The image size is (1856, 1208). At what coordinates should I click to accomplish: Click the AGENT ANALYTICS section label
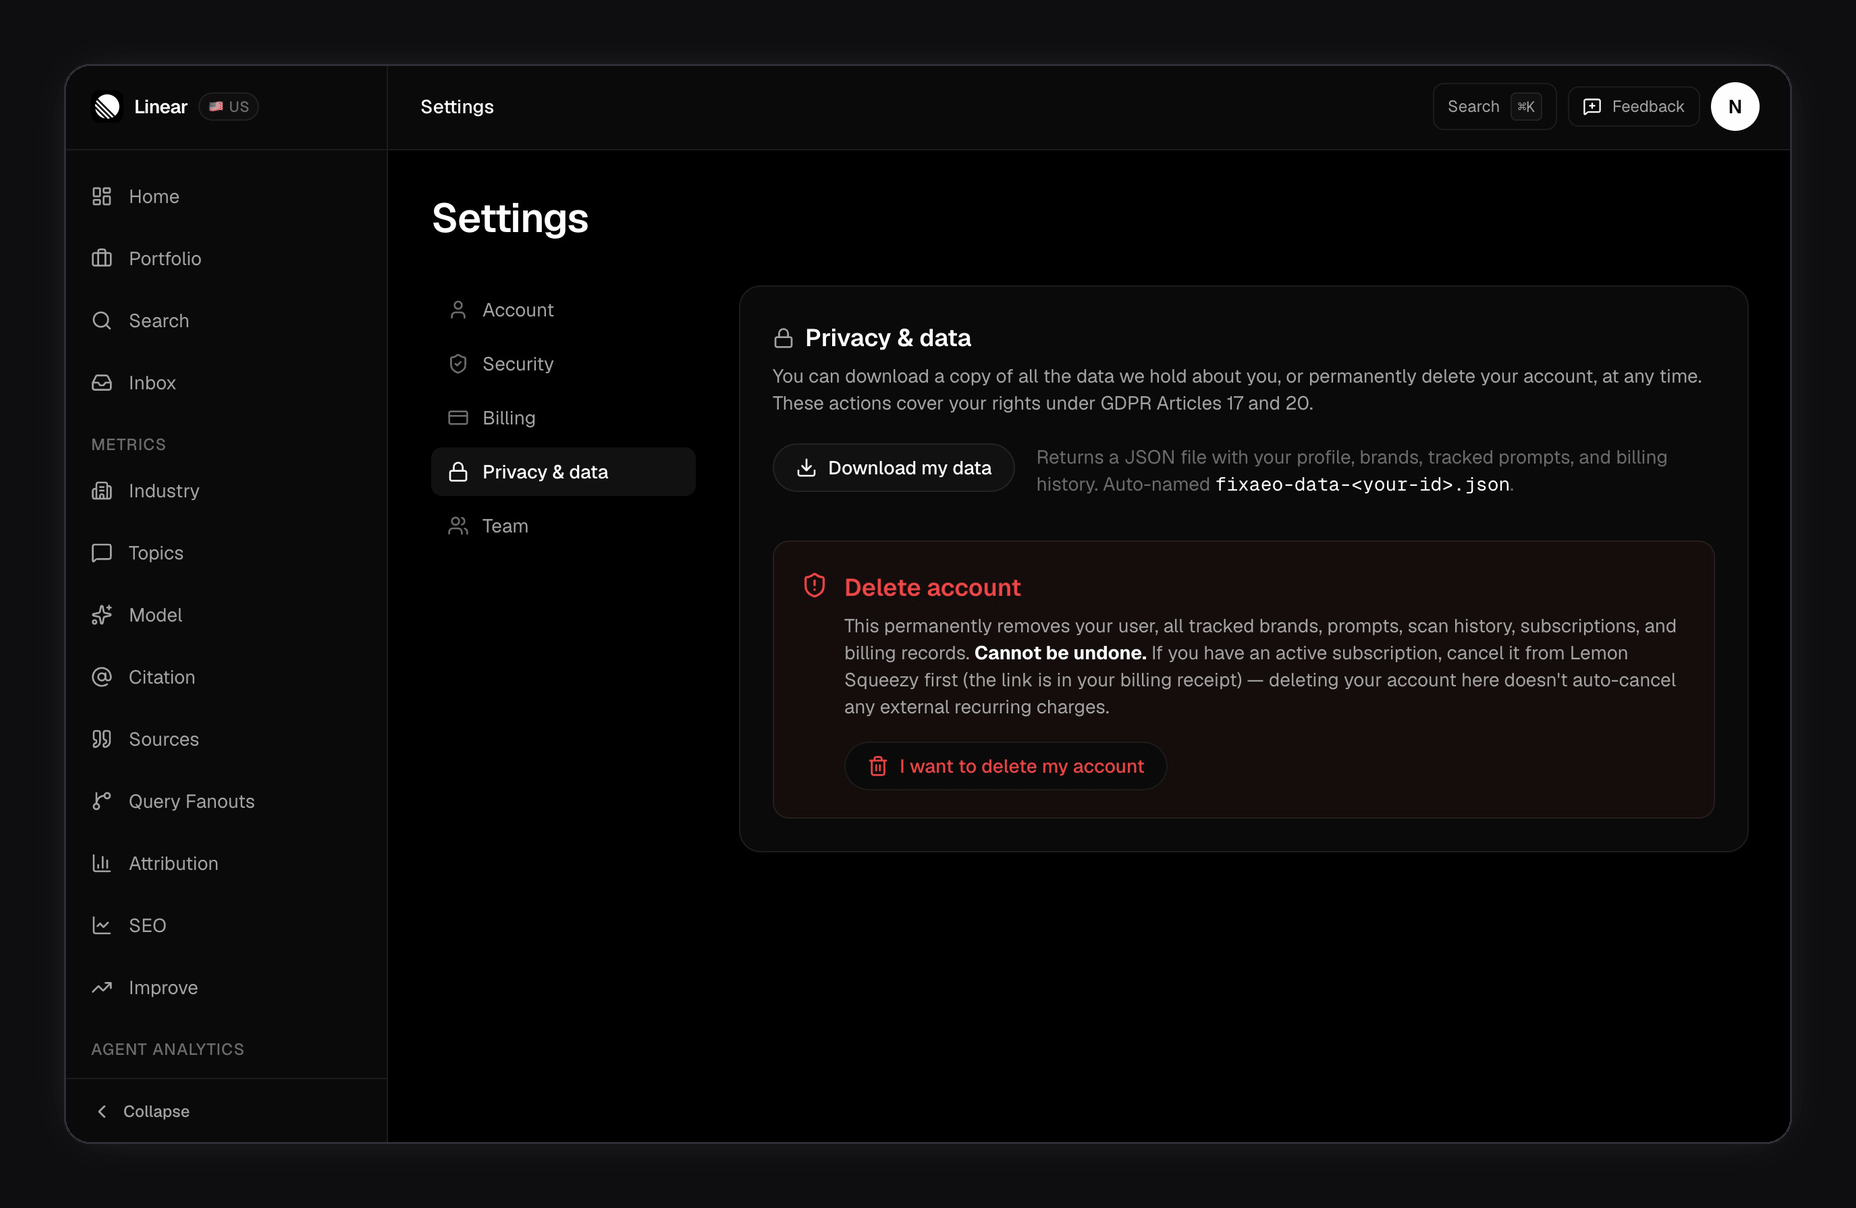168,1049
